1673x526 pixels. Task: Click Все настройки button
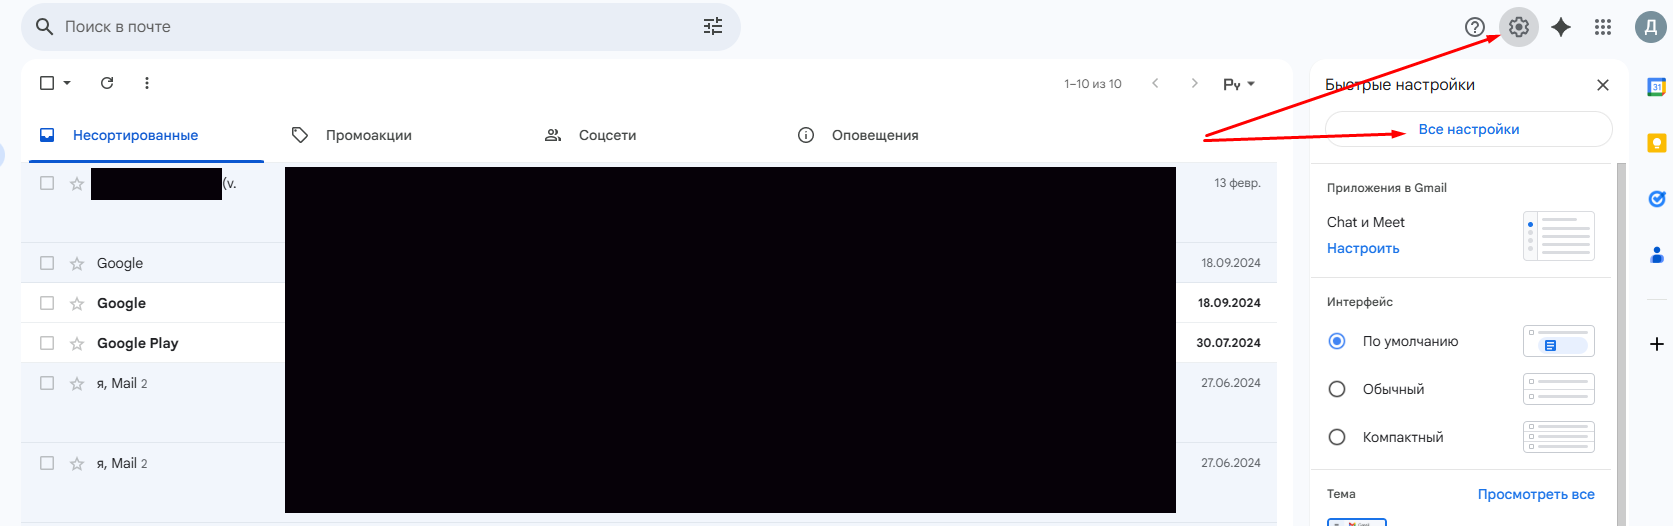pos(1468,129)
